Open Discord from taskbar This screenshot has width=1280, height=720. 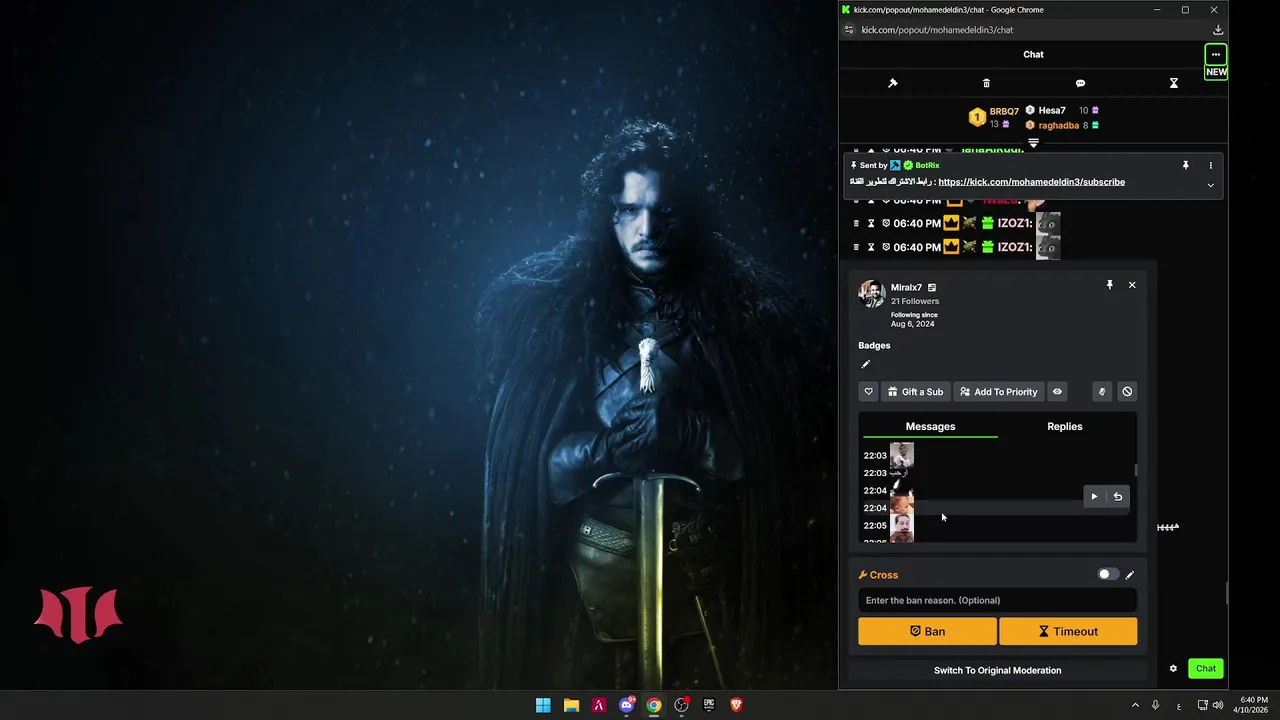(627, 705)
